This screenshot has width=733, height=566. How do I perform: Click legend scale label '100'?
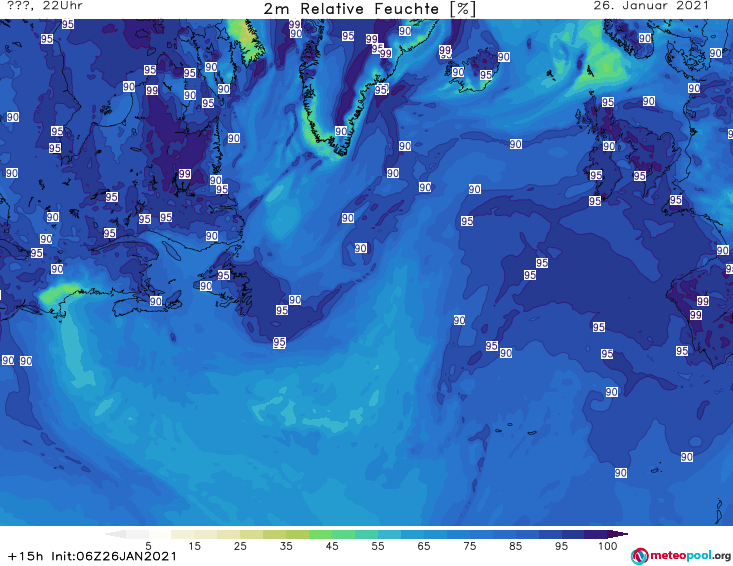(x=608, y=546)
